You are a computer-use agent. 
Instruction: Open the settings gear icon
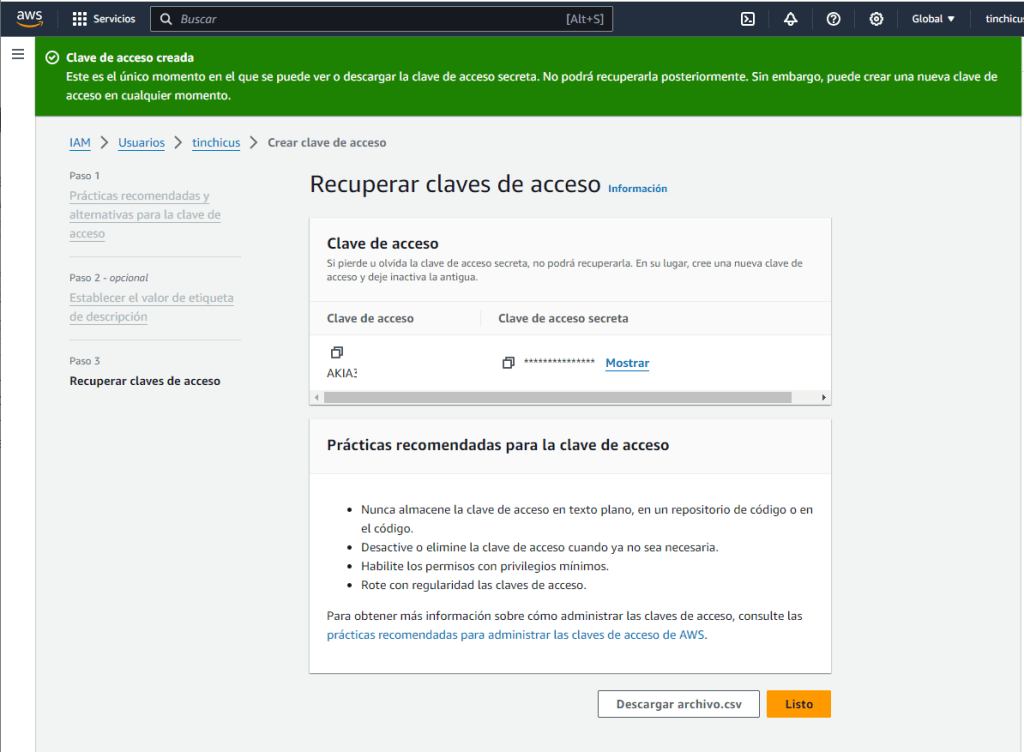point(876,19)
